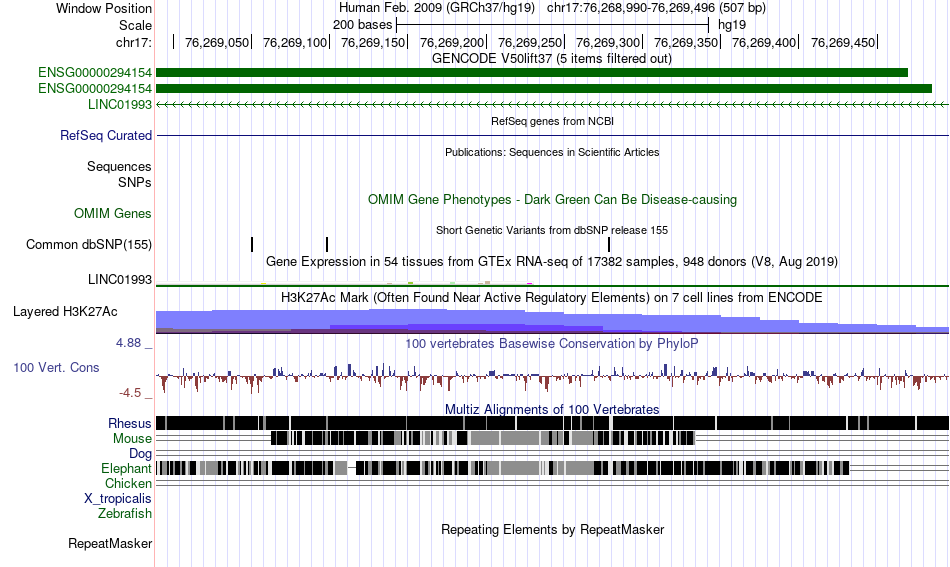Click the -4.5 lower scale value
This screenshot has width=950, height=567.
(130, 393)
